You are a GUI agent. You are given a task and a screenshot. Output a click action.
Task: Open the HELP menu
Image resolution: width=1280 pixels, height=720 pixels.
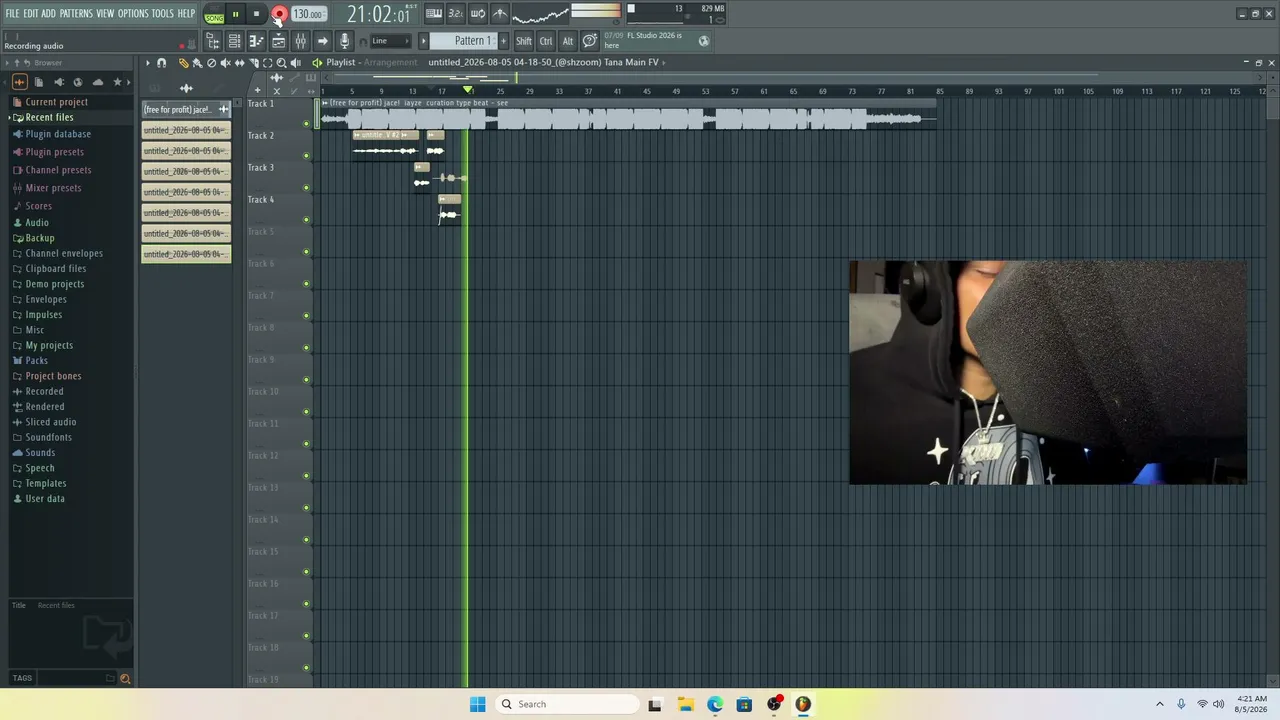187,14
